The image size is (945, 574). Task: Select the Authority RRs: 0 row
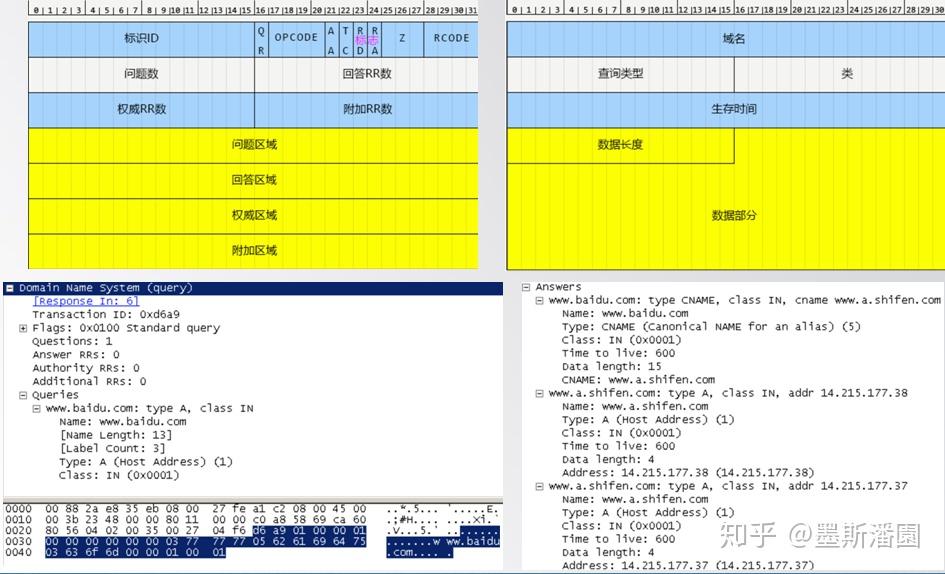click(86, 368)
